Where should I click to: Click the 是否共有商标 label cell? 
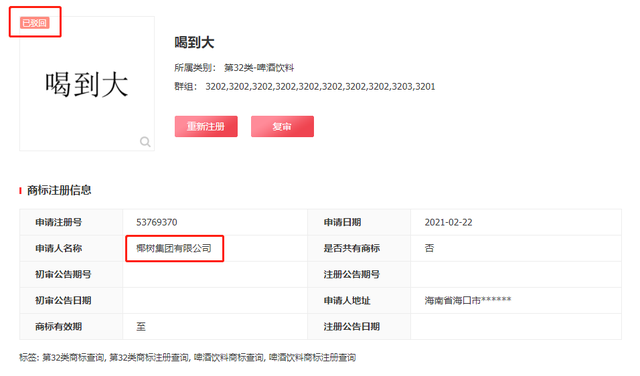(359, 248)
